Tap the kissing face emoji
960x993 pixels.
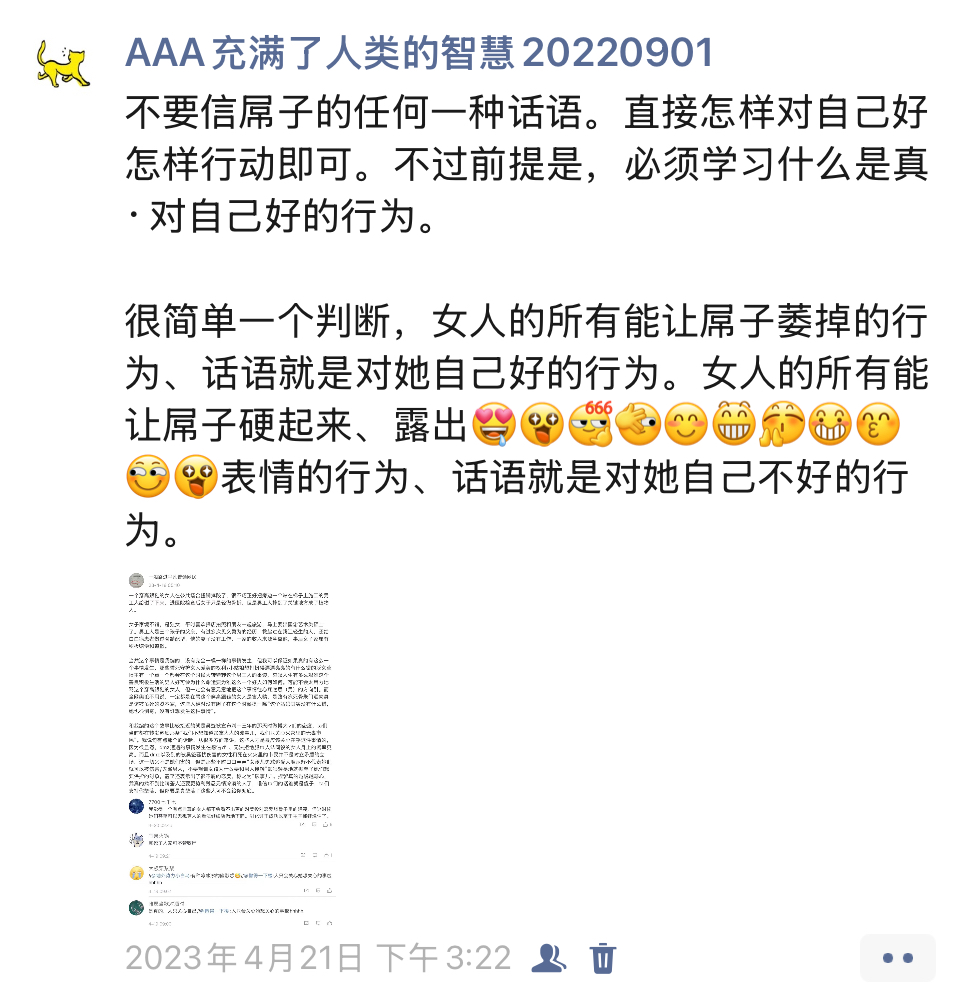[x=878, y=423]
